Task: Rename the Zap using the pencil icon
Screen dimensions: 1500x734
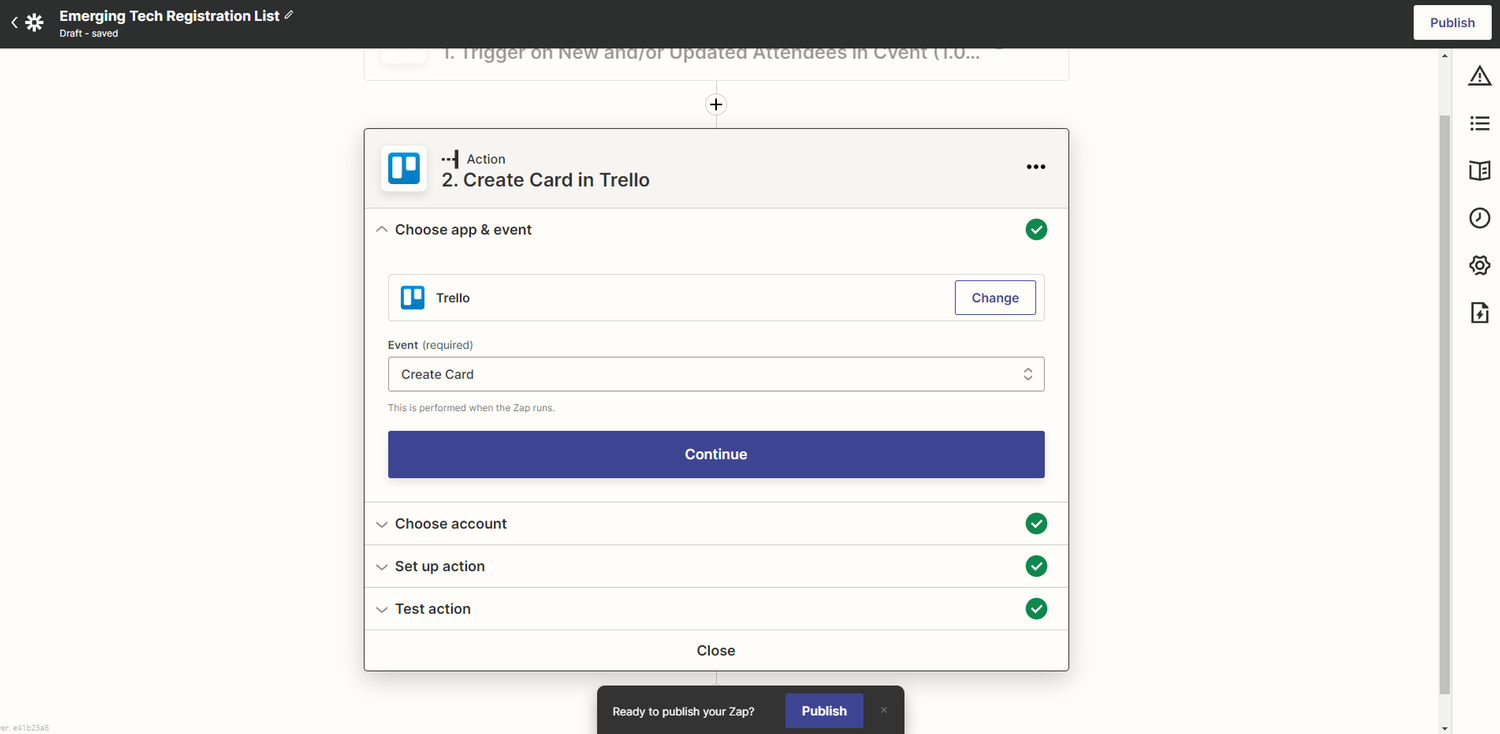Action: 288,14
